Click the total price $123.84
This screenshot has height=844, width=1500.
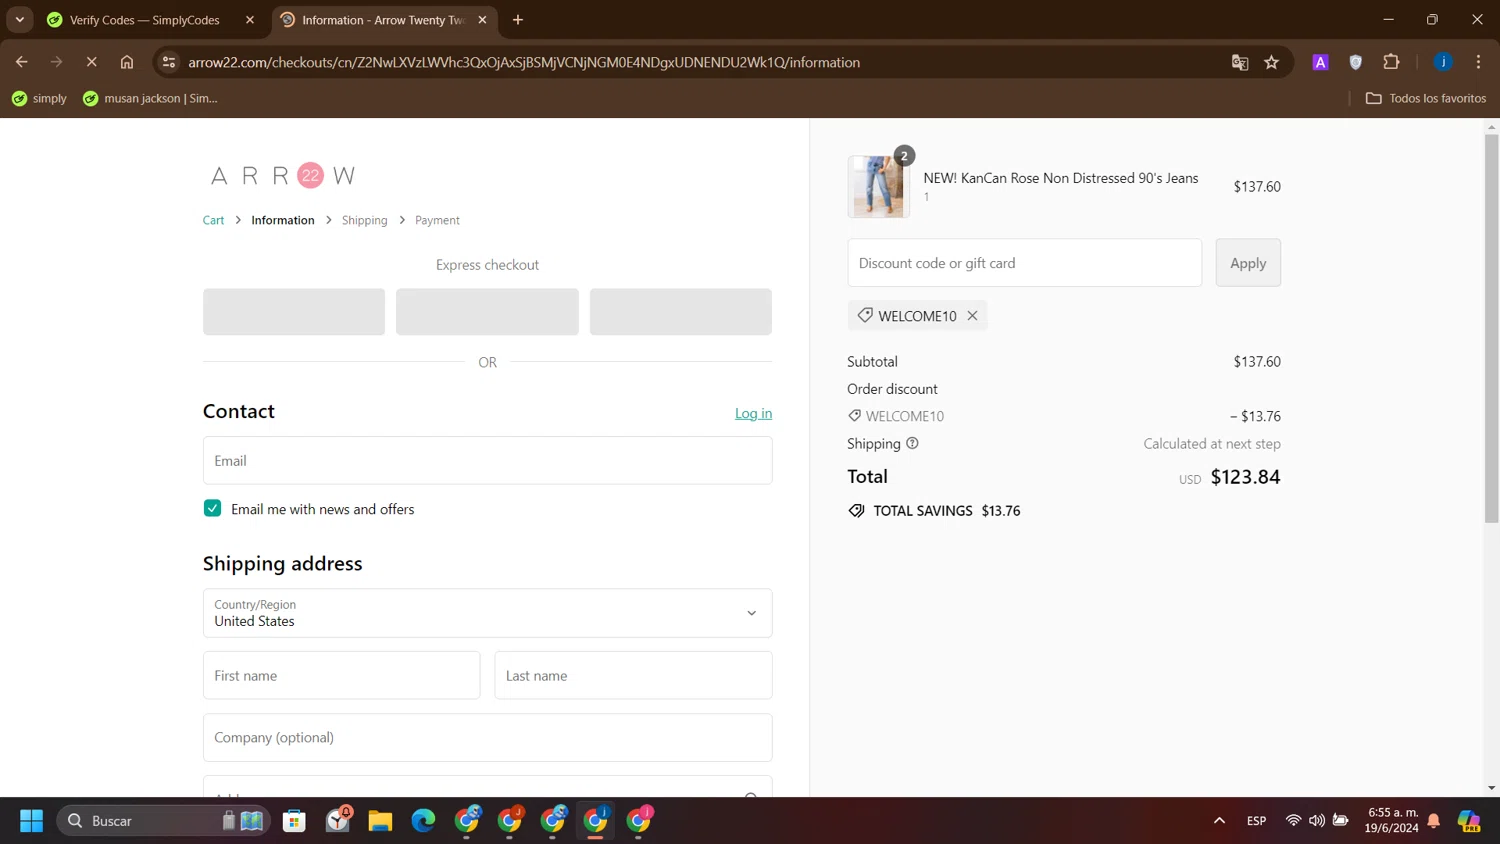(x=1245, y=477)
